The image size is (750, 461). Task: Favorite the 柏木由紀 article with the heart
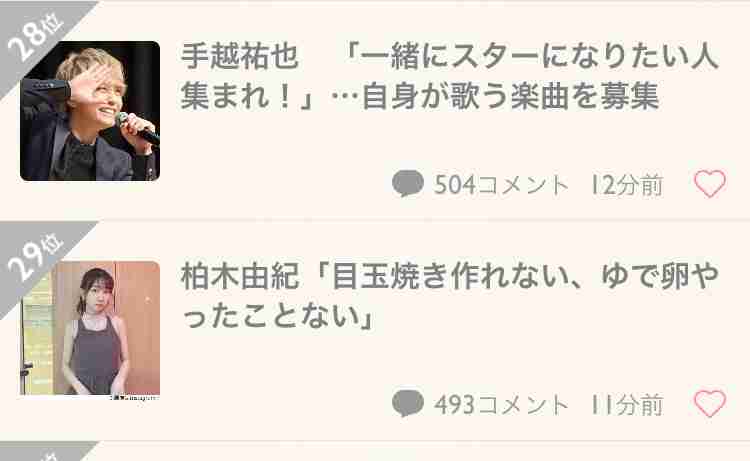coord(710,404)
